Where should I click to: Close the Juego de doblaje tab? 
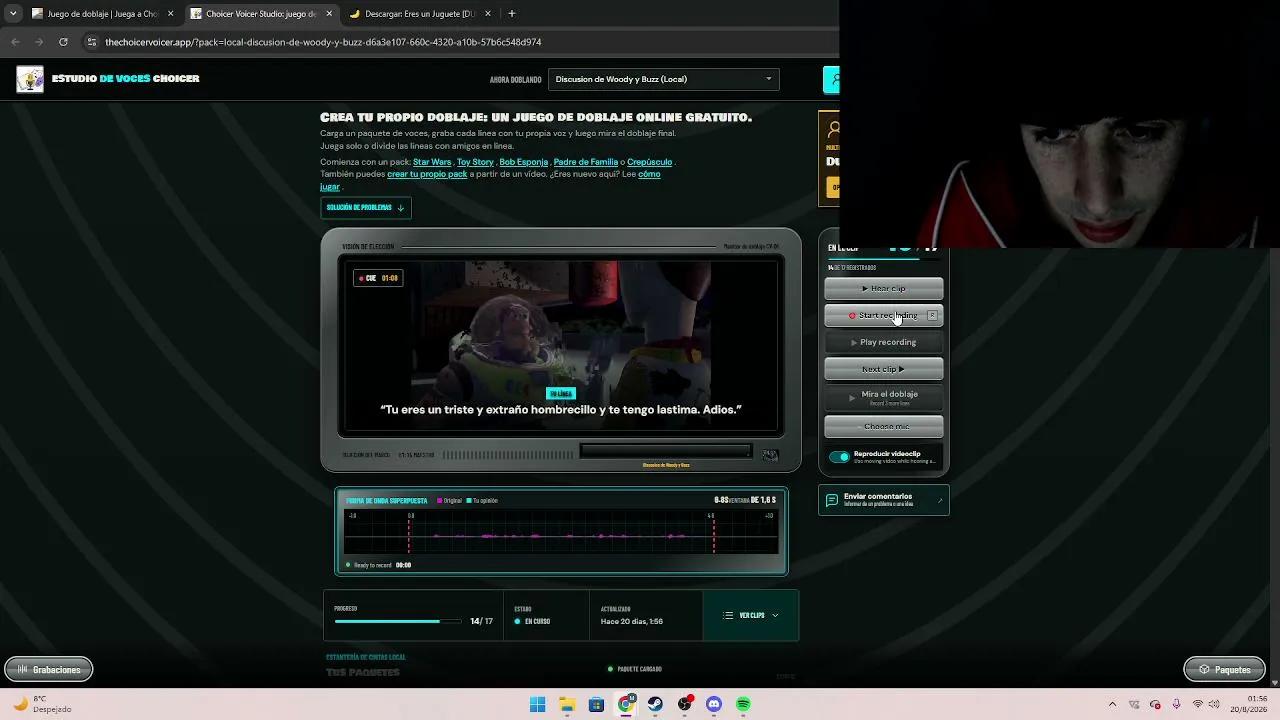tap(170, 14)
